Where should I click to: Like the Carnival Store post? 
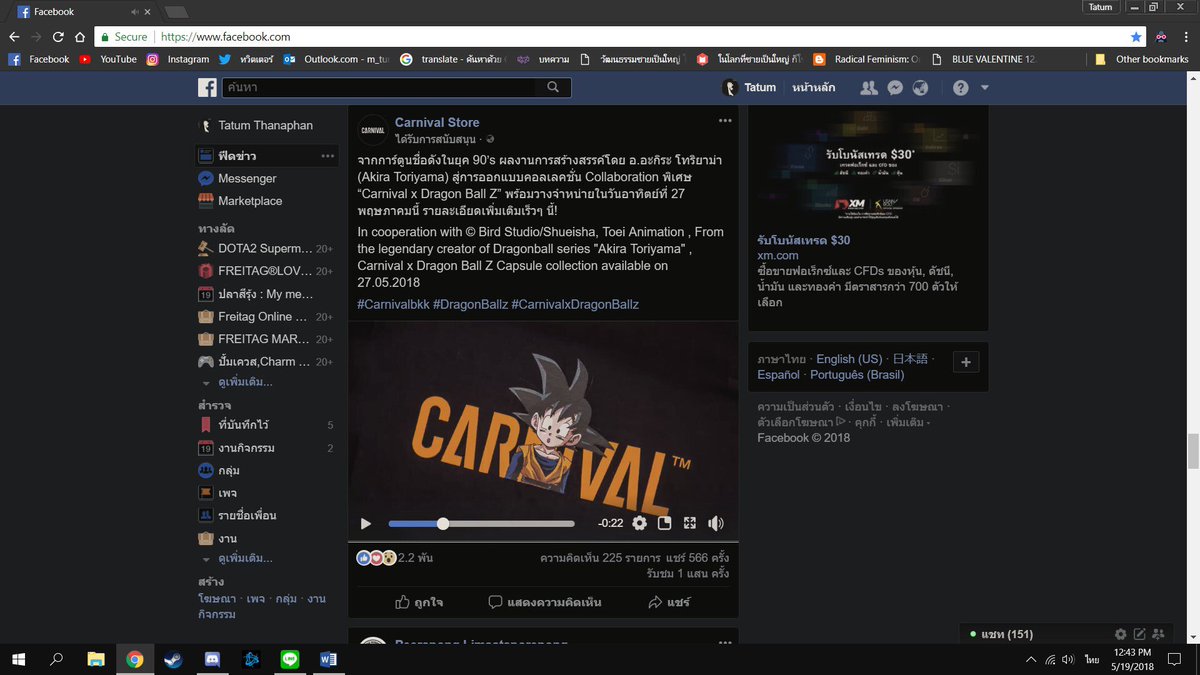(419, 602)
